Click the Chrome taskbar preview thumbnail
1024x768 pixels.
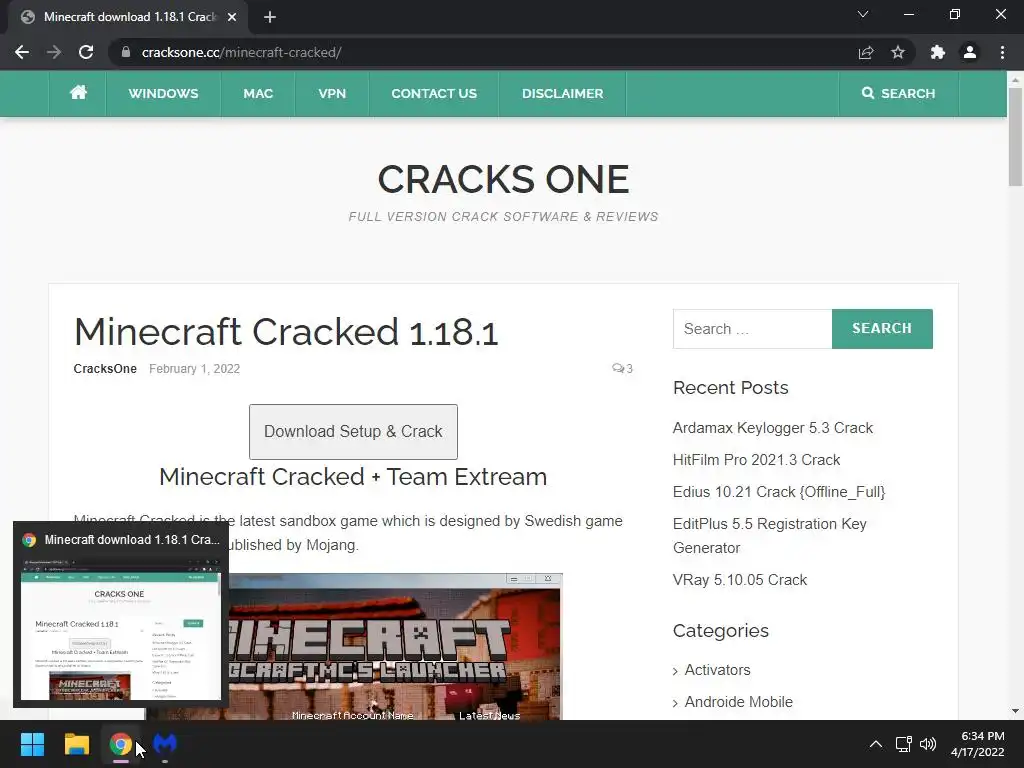pos(121,628)
